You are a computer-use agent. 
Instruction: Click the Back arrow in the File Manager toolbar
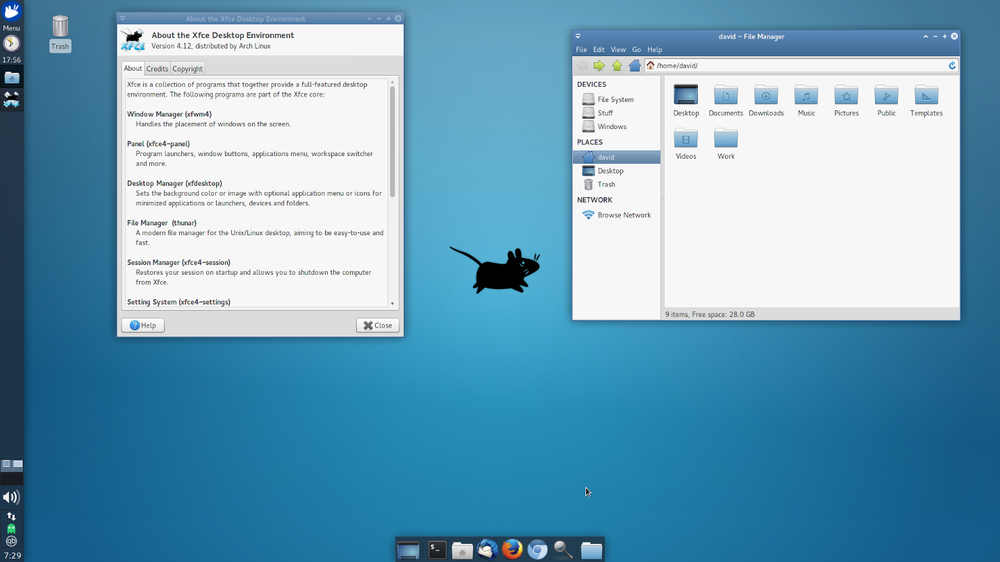click(x=582, y=65)
